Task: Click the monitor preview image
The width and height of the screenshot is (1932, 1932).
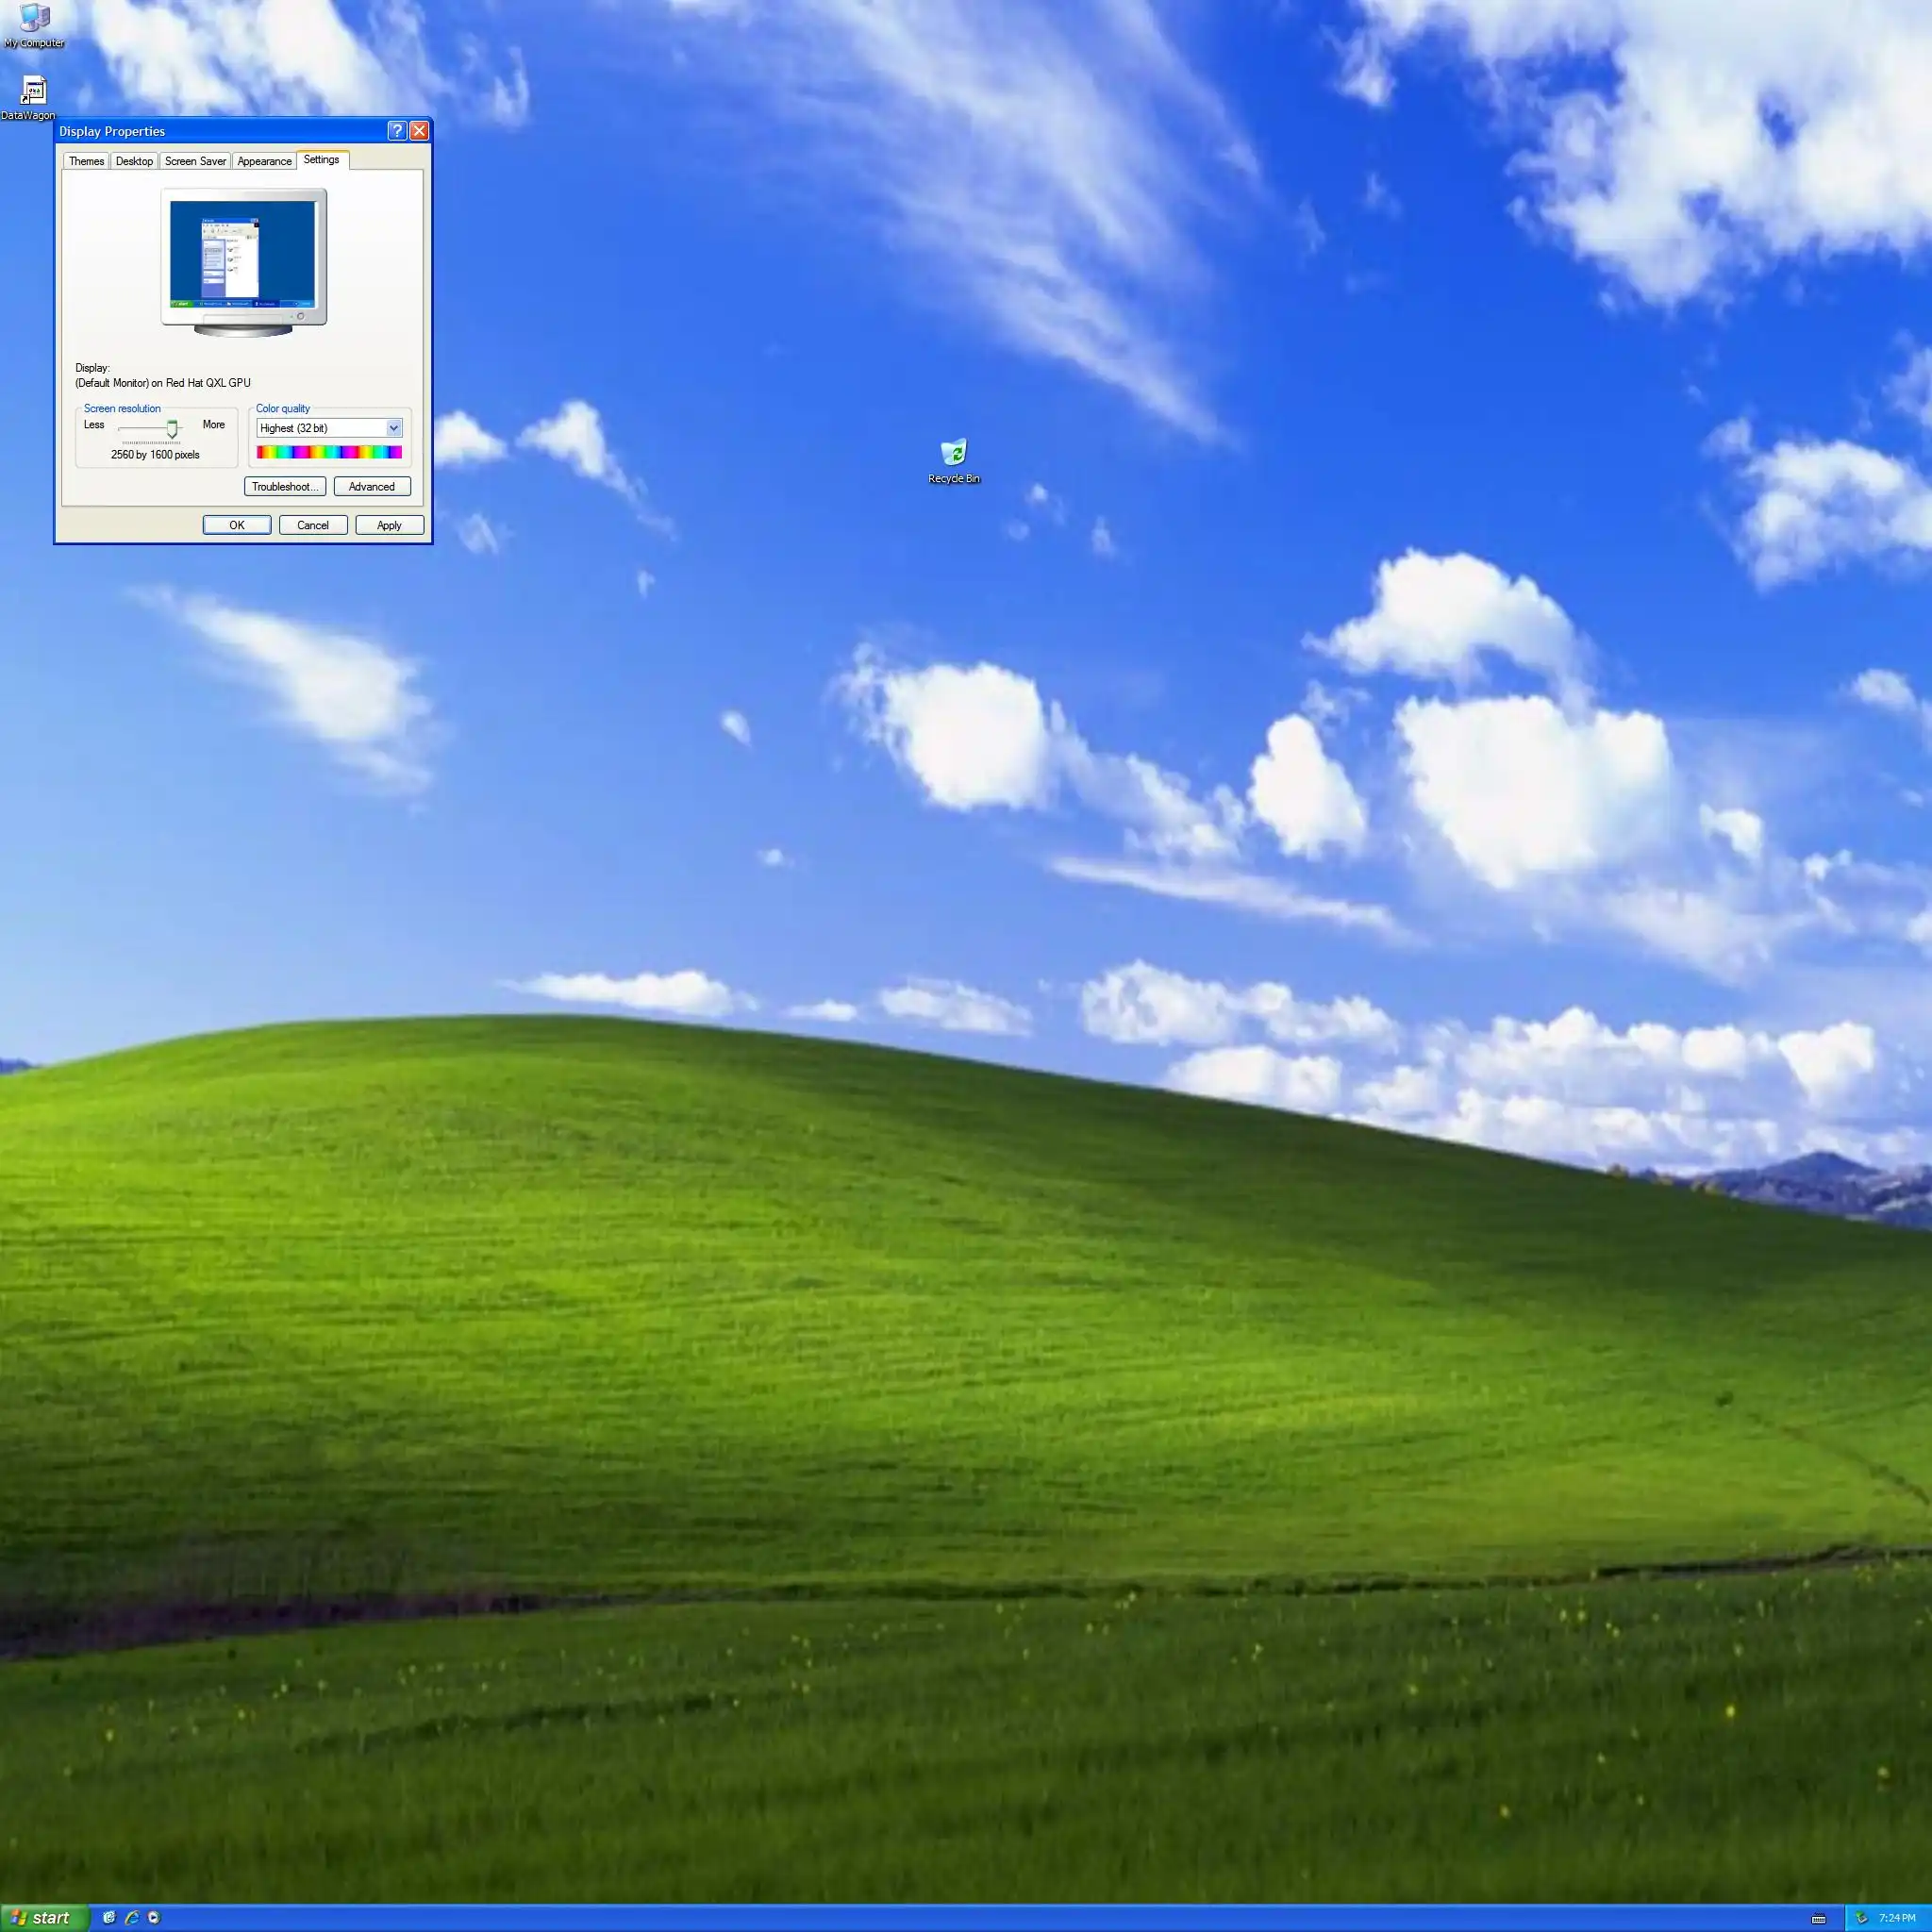Action: tap(243, 260)
